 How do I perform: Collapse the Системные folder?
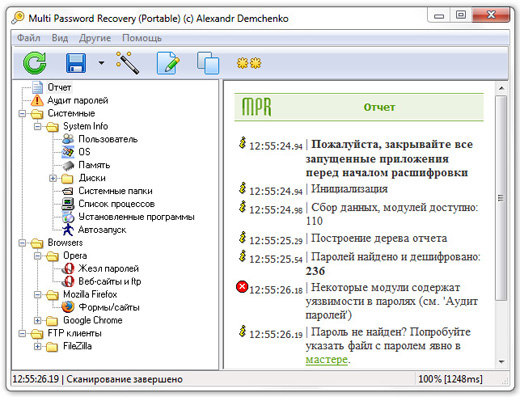click(22, 113)
